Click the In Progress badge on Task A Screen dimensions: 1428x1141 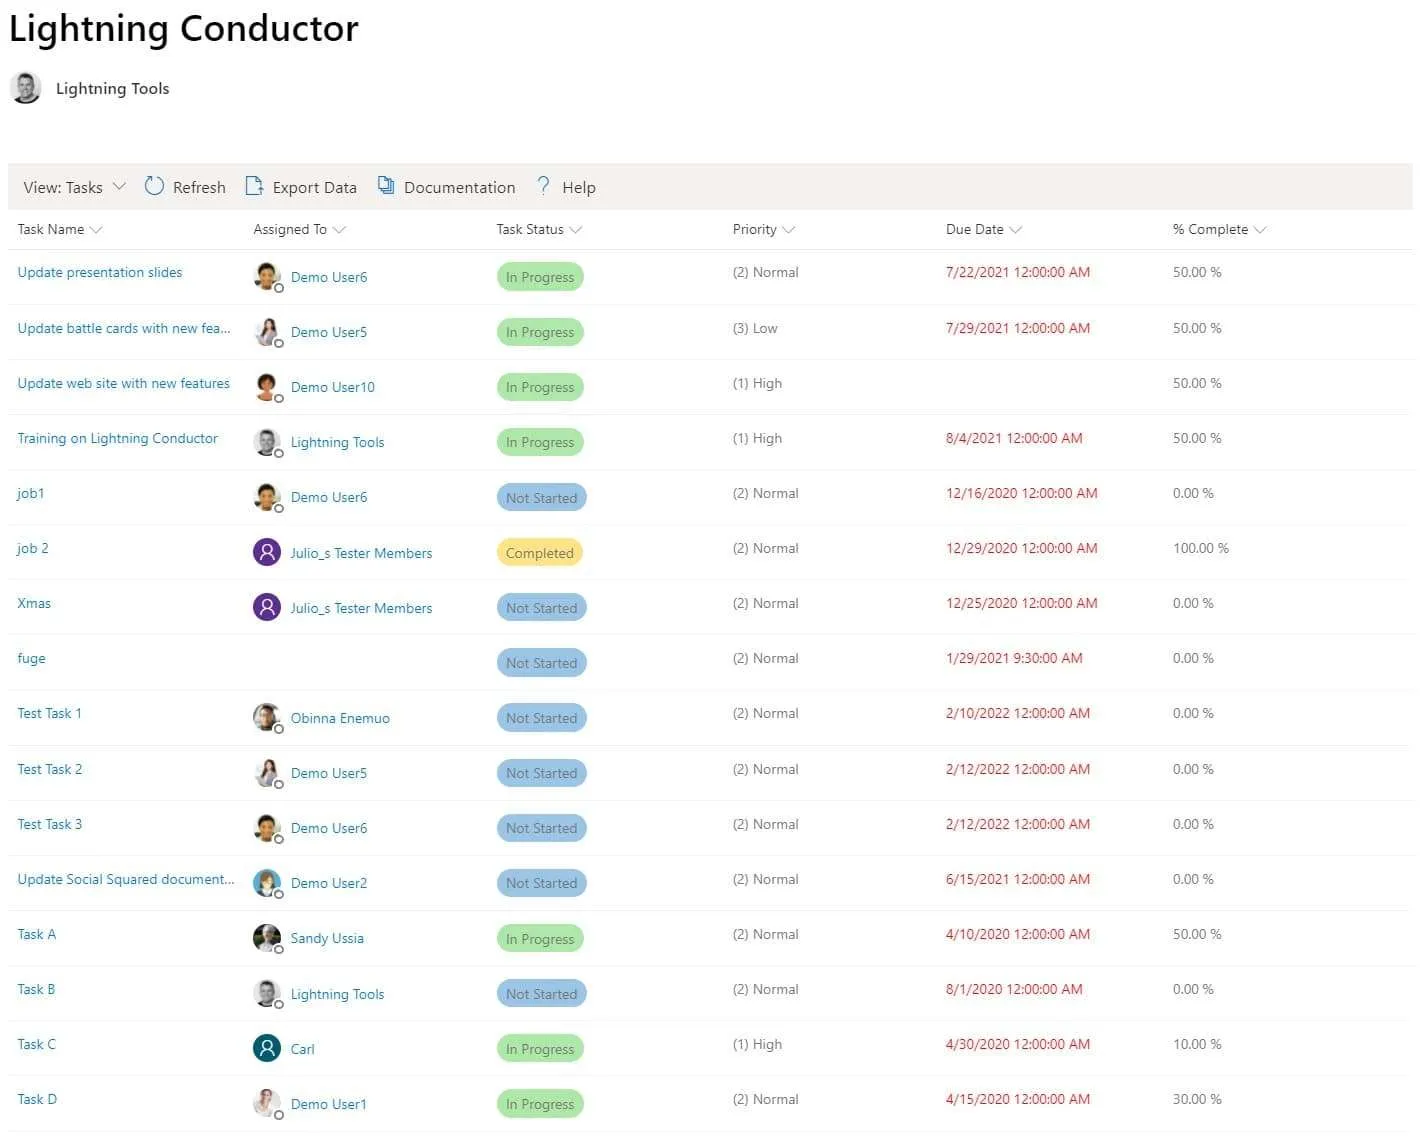tap(539, 938)
